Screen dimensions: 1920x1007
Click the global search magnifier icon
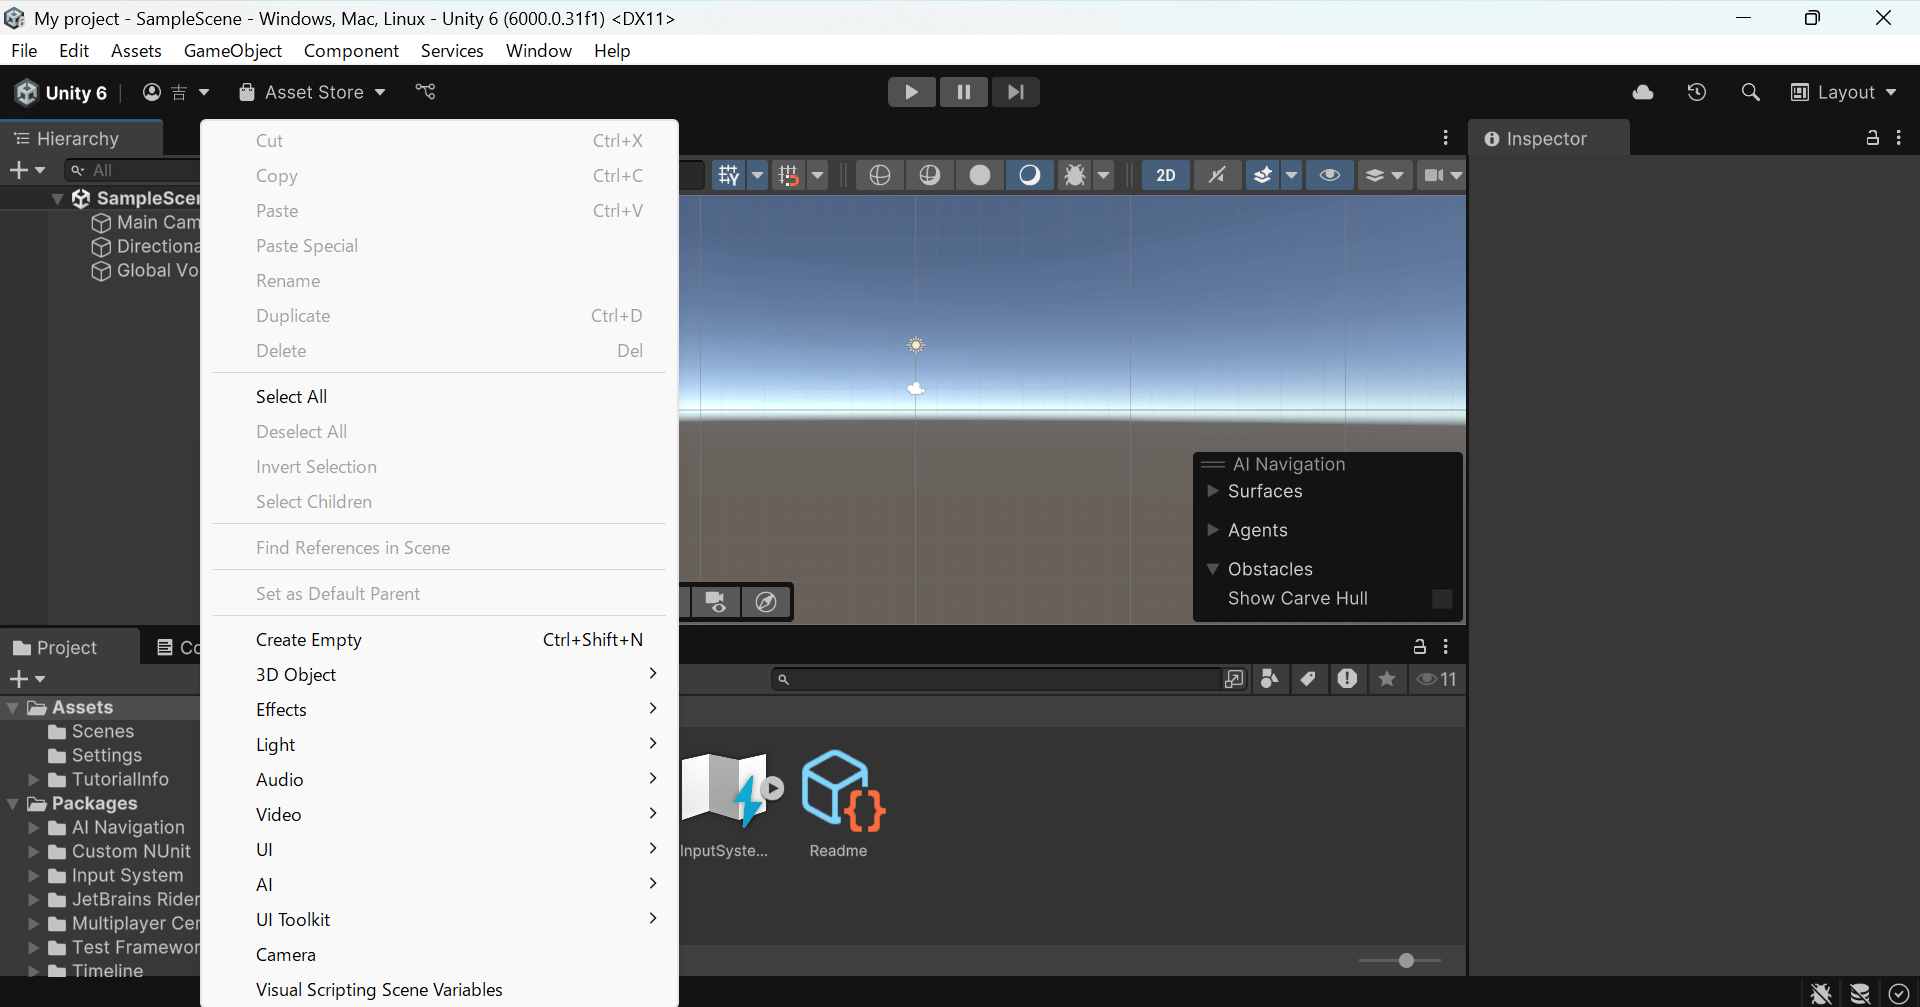tap(1750, 92)
